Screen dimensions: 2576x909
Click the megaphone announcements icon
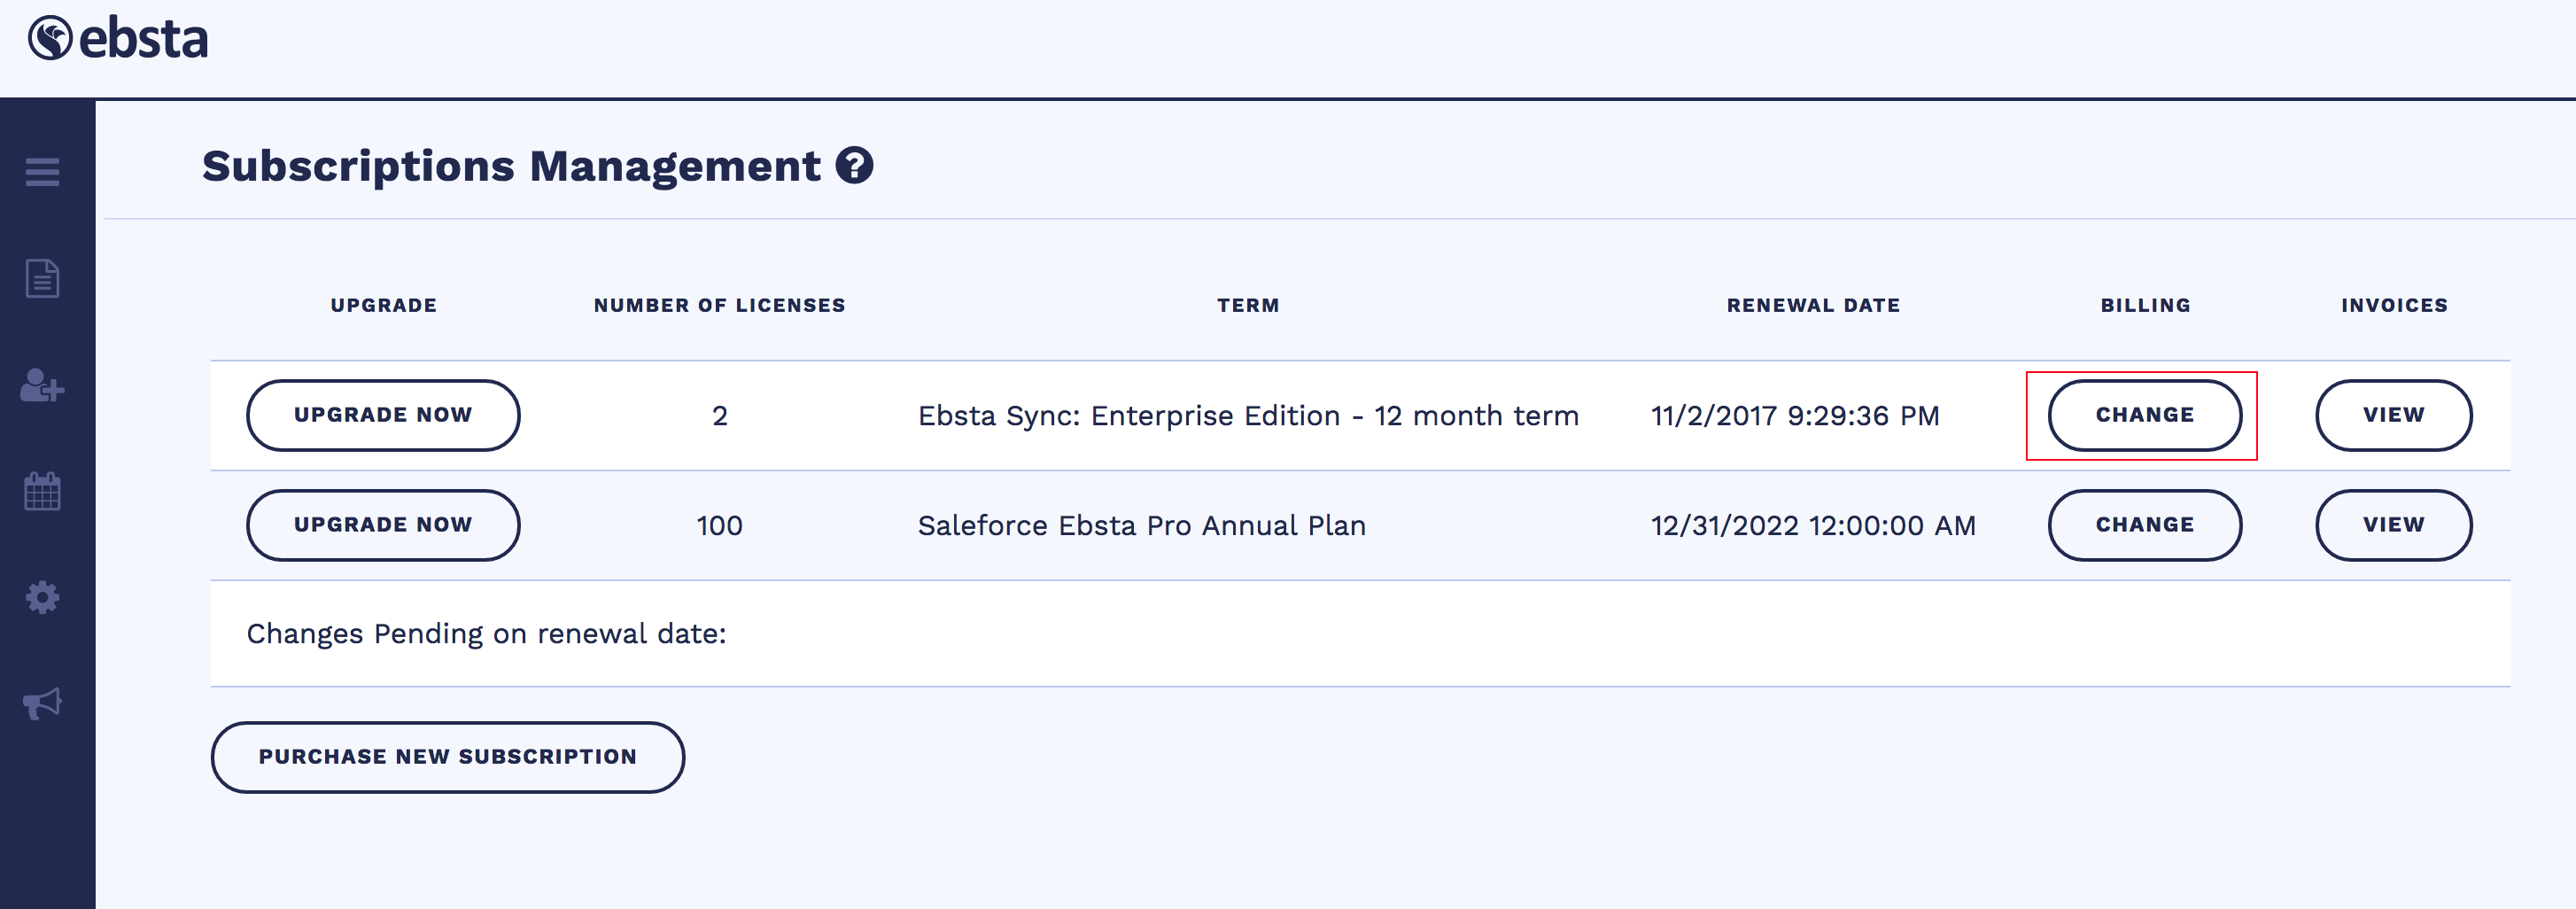point(42,703)
